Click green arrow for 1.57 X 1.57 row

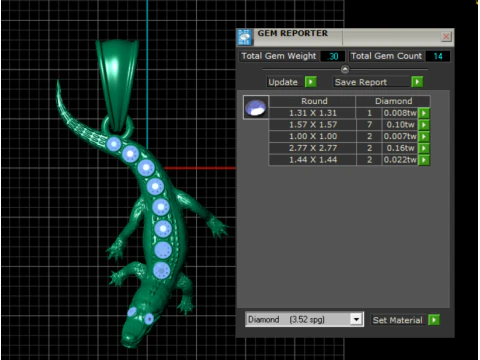tap(424, 125)
